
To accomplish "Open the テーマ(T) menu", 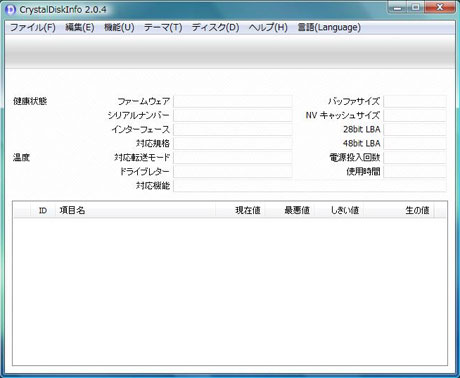I will [163, 27].
